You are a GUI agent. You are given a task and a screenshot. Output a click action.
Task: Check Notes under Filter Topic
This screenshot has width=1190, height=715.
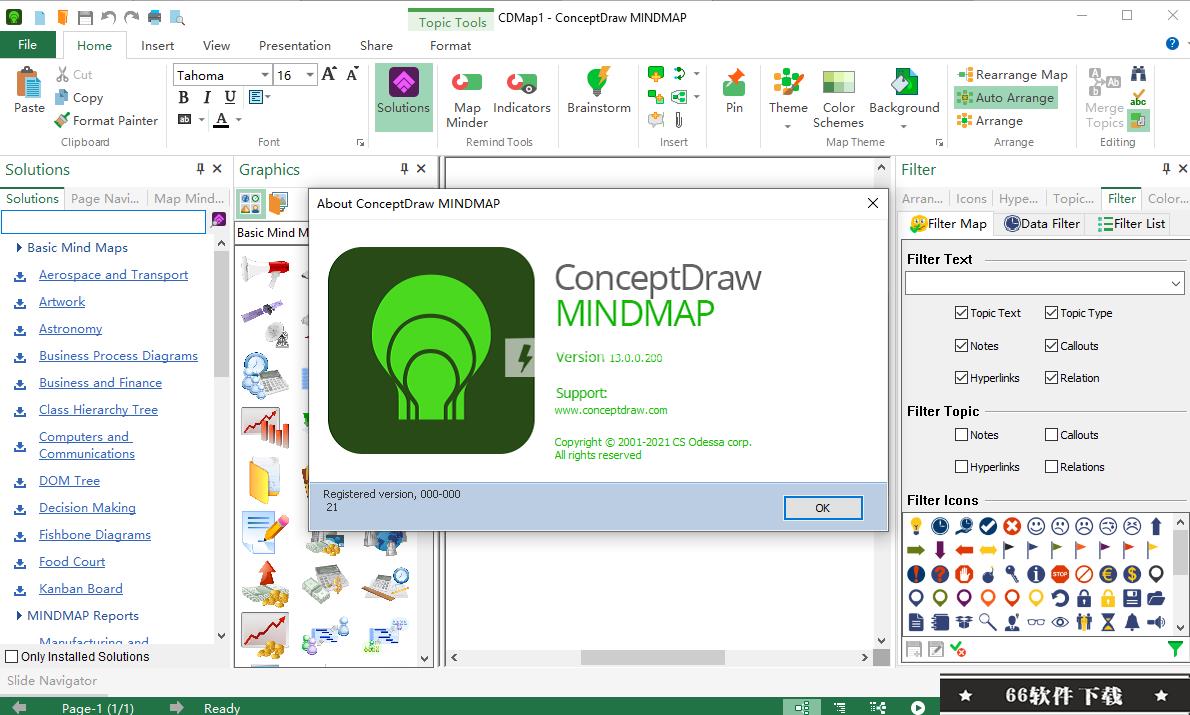pyautogui.click(x=961, y=435)
